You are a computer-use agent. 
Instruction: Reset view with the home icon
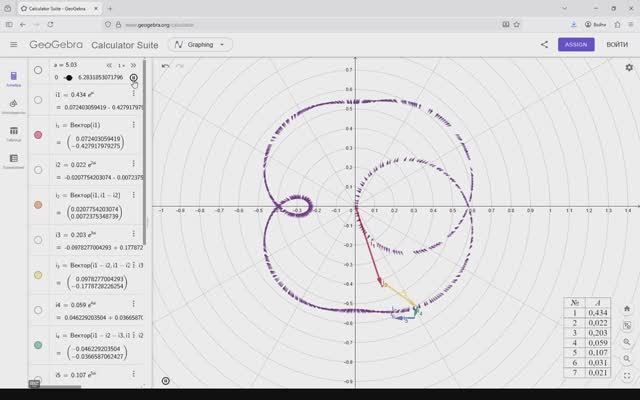(x=627, y=309)
